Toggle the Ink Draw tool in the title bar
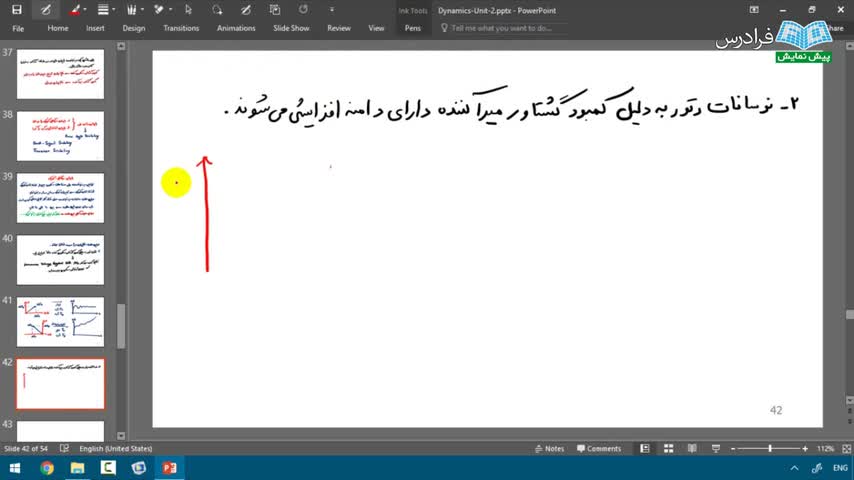 pos(46,10)
